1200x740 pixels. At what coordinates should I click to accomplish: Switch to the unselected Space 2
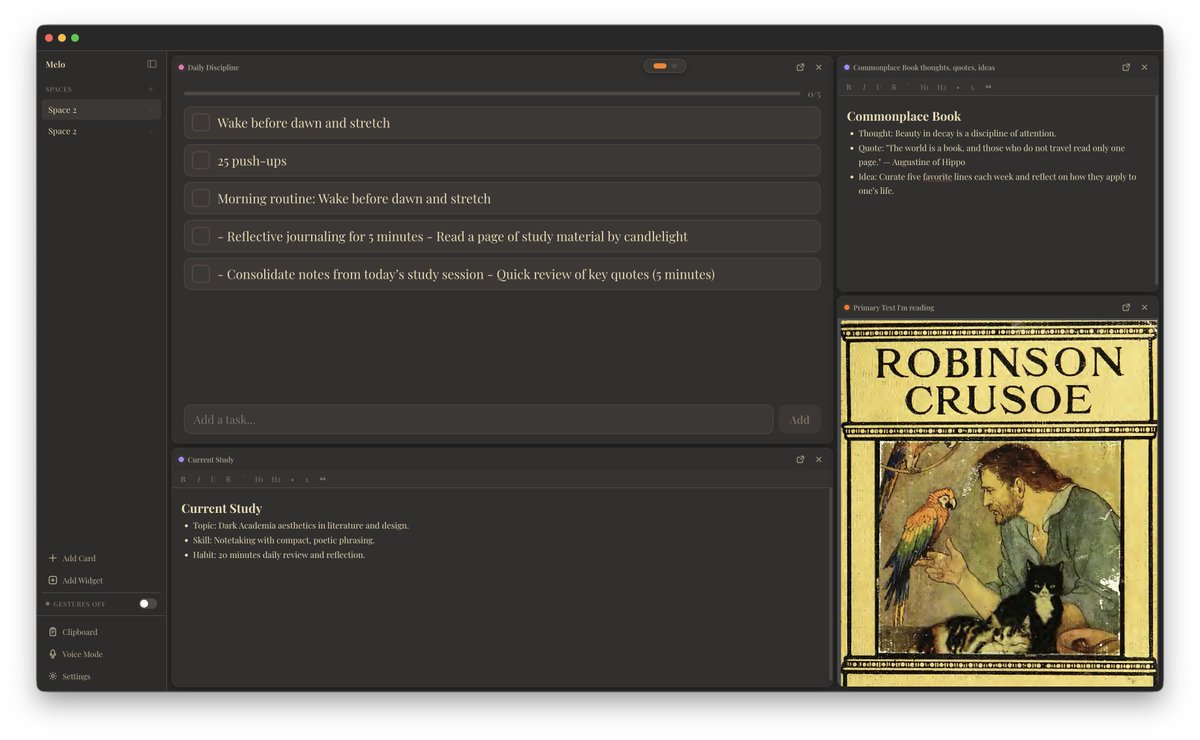101,131
